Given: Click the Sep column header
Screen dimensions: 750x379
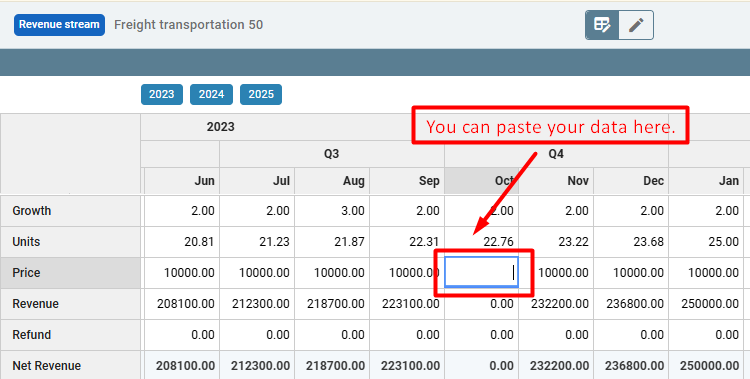Looking at the screenshot, I should 407,181.
